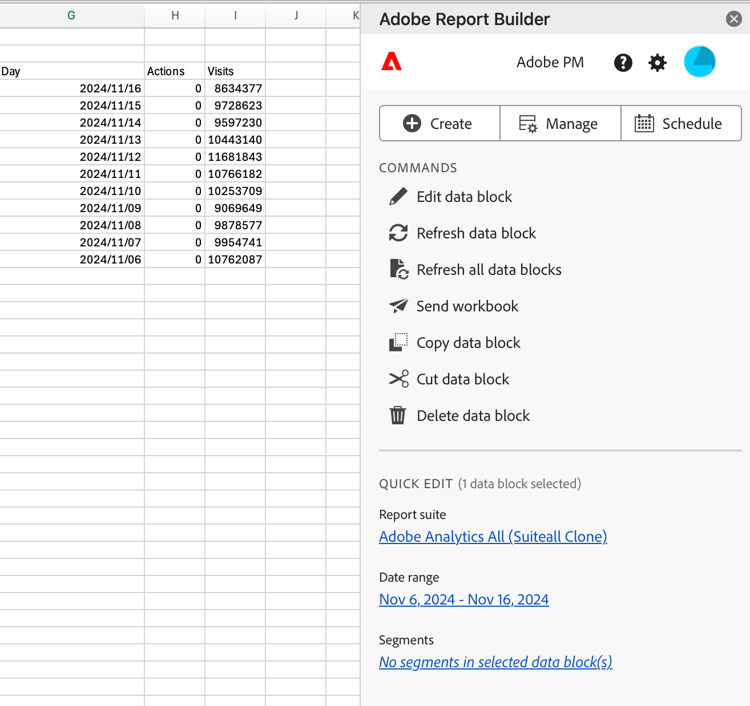Switch to the Create tab

click(439, 124)
